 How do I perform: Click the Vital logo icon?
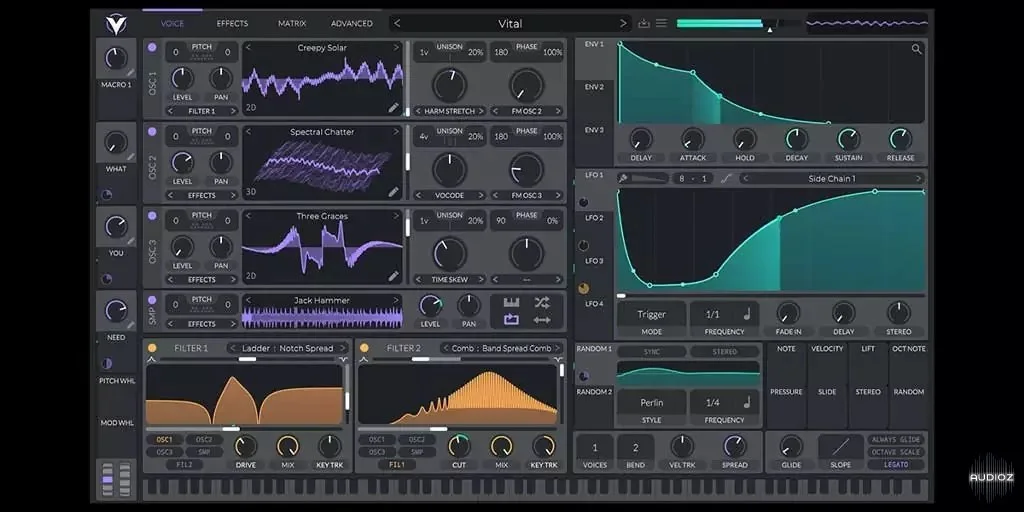[x=116, y=24]
